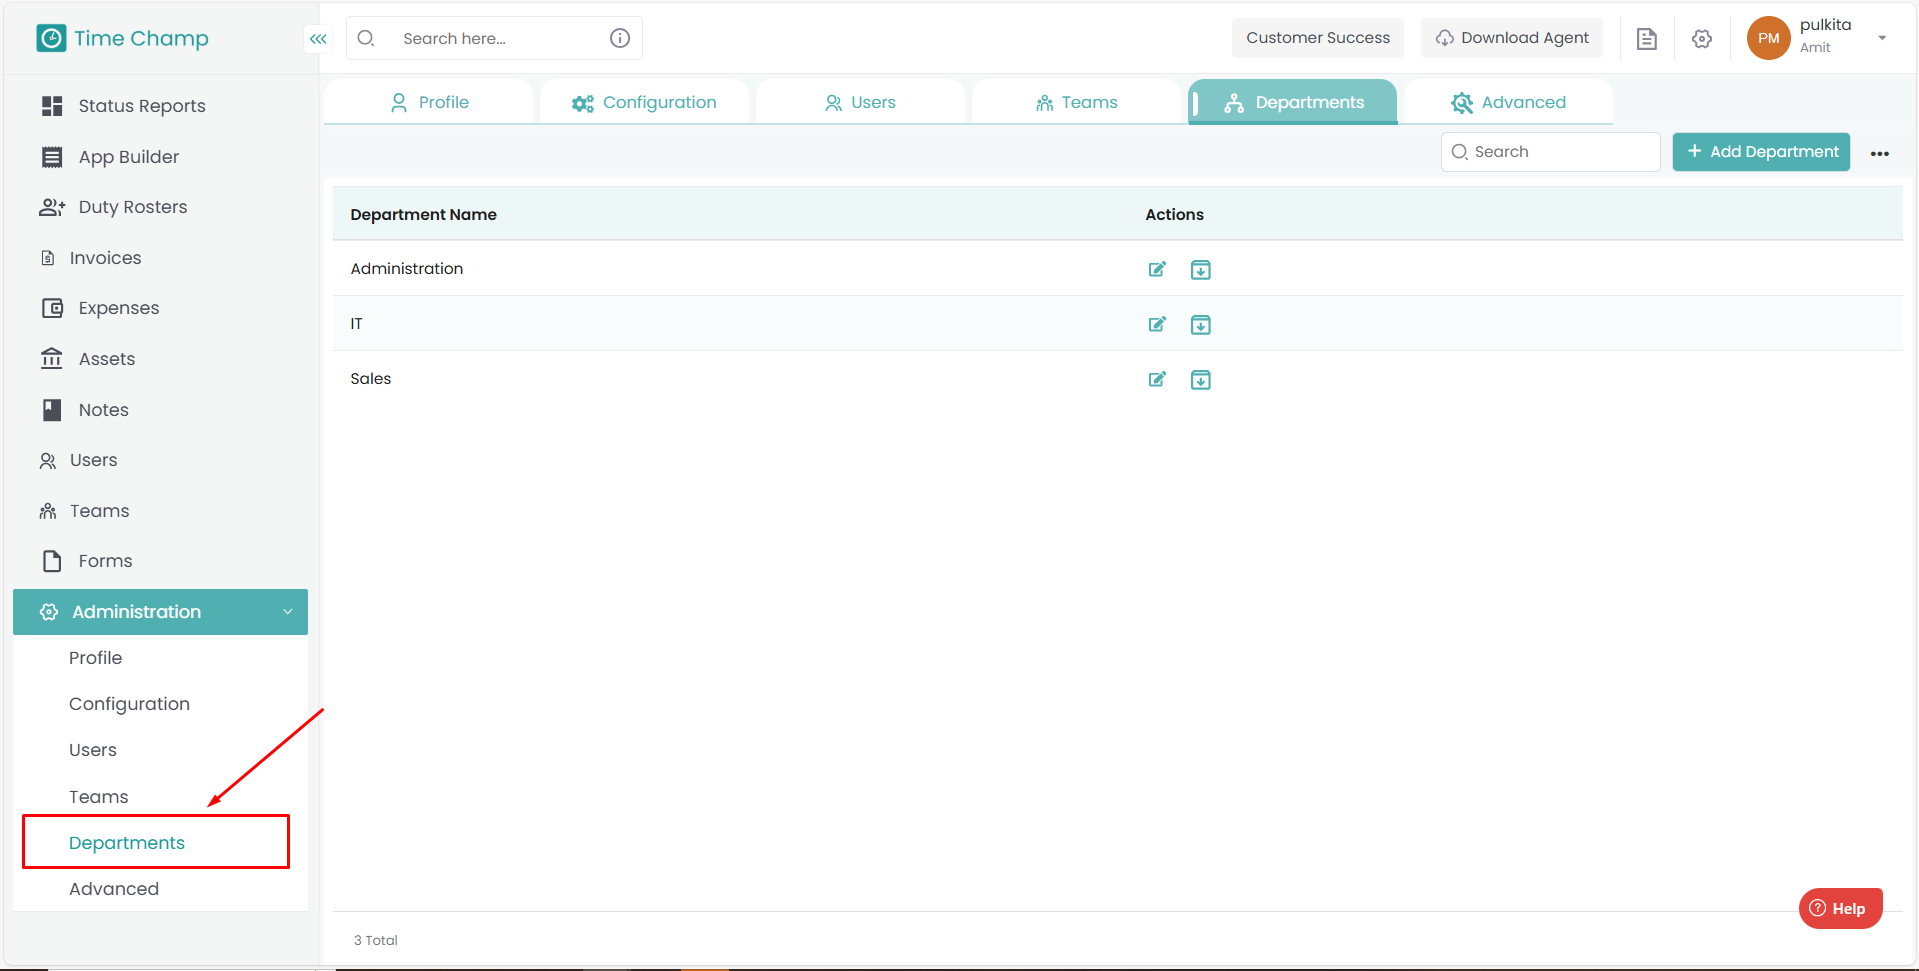Open the Advanced tab

coord(1508,102)
